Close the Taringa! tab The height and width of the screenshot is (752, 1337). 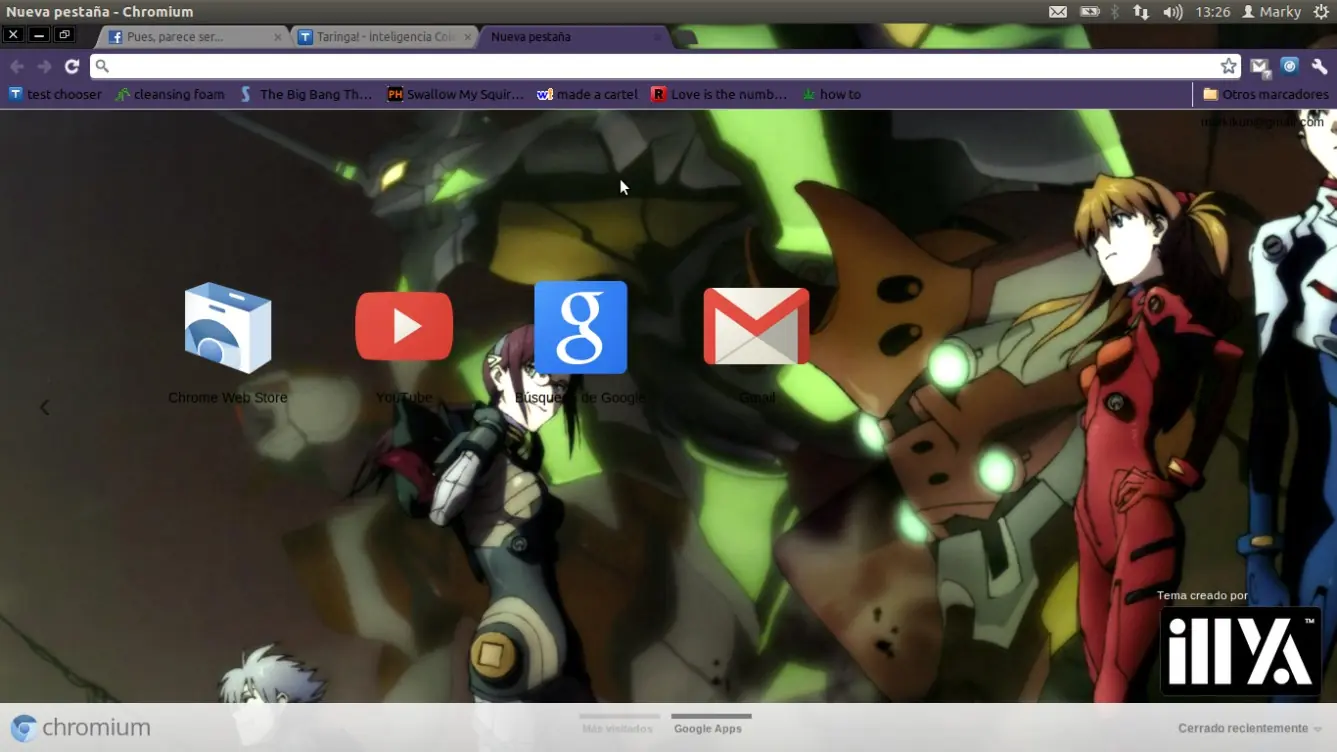[467, 37]
